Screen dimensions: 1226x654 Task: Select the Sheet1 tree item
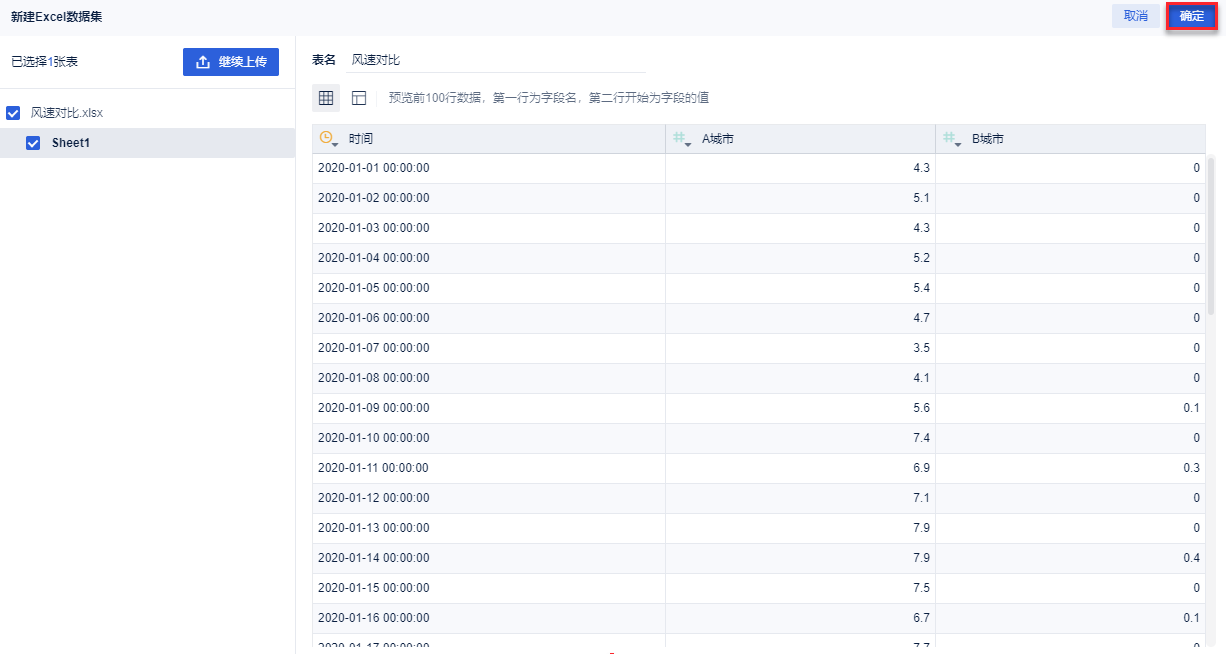point(71,143)
